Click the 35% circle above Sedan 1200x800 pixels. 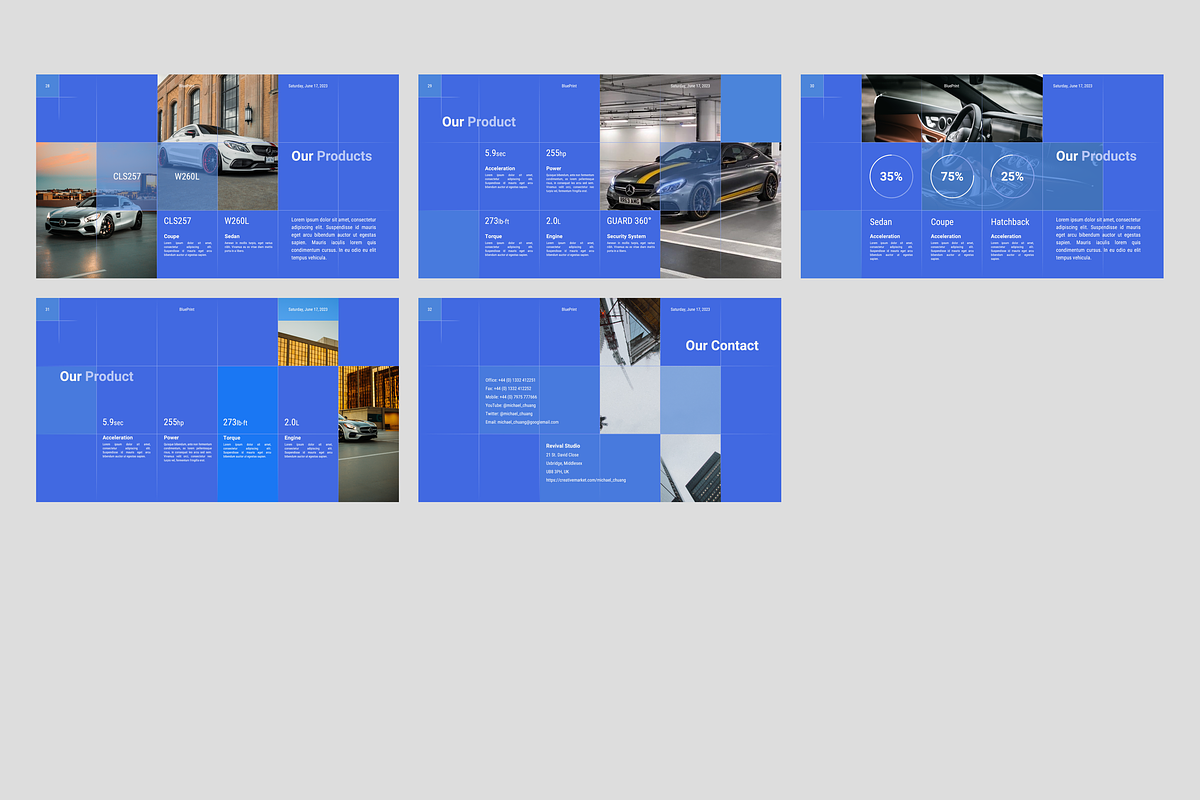[891, 176]
